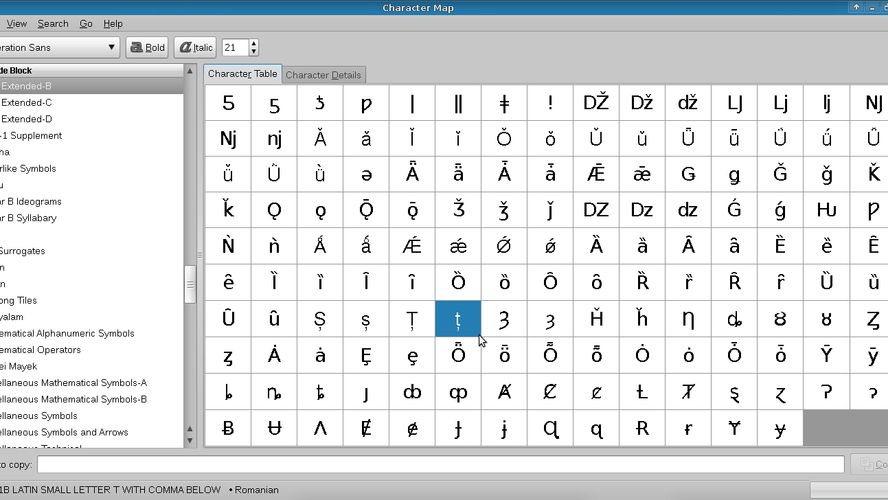Select the 'LJ' all-caps digraph cell
Screen dimensions: 888x500
point(735,103)
